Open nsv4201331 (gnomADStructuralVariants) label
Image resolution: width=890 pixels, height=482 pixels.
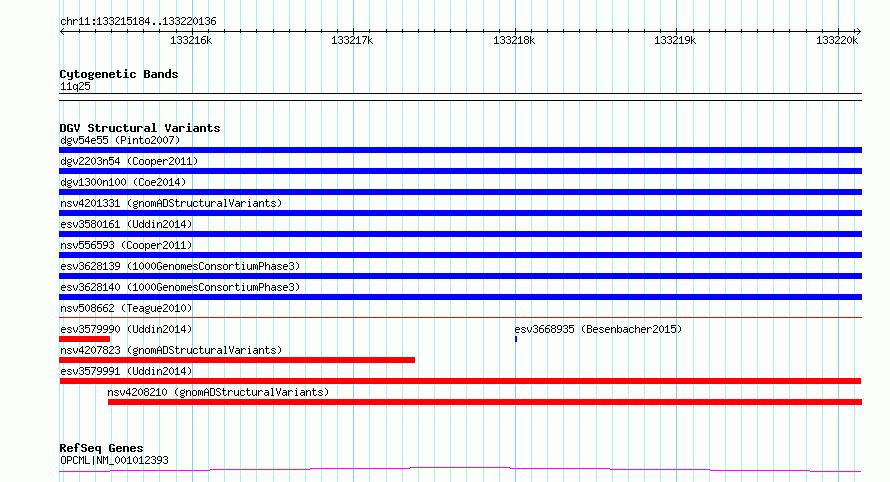171,203
